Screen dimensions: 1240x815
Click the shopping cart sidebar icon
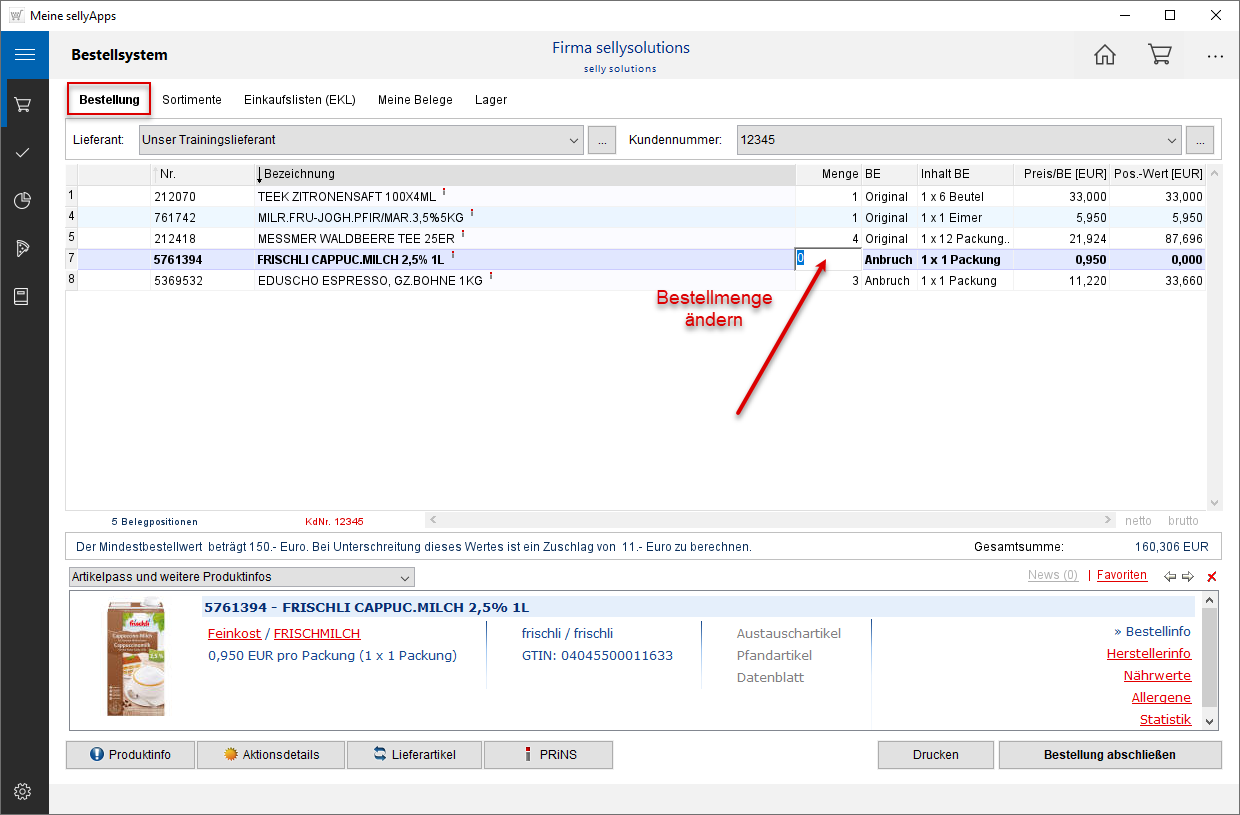click(23, 104)
